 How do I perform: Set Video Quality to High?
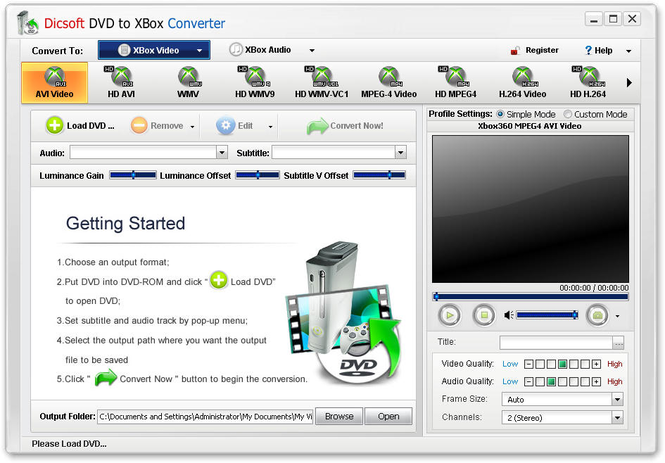pos(615,364)
